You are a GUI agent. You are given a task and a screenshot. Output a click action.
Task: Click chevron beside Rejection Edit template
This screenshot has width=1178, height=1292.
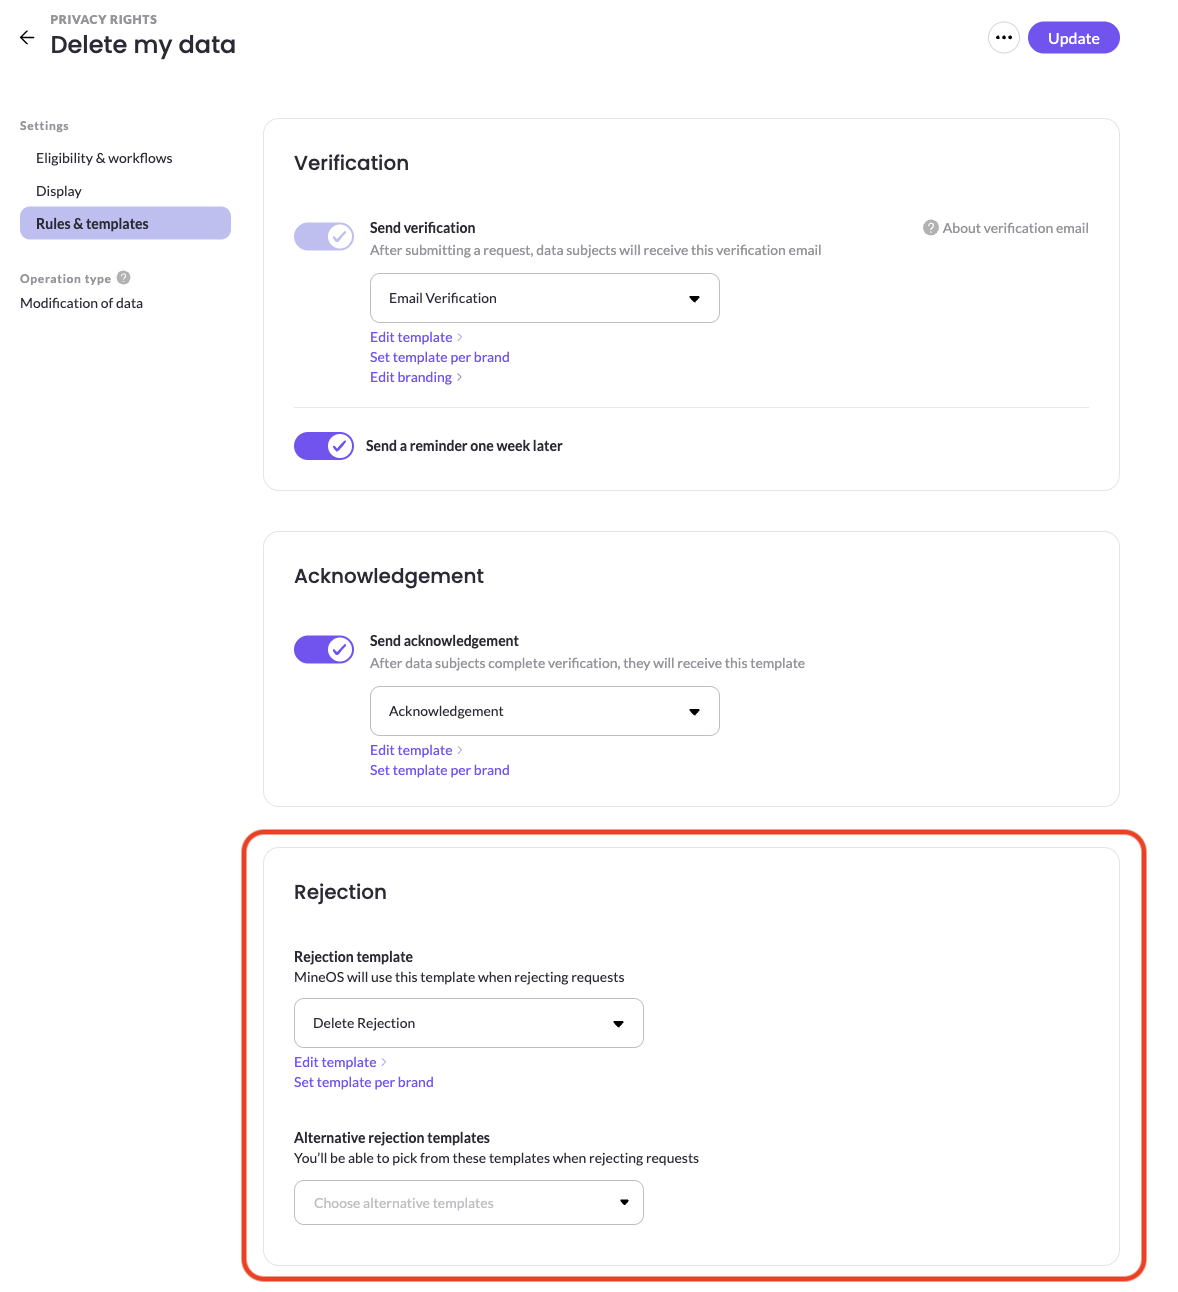point(383,1062)
